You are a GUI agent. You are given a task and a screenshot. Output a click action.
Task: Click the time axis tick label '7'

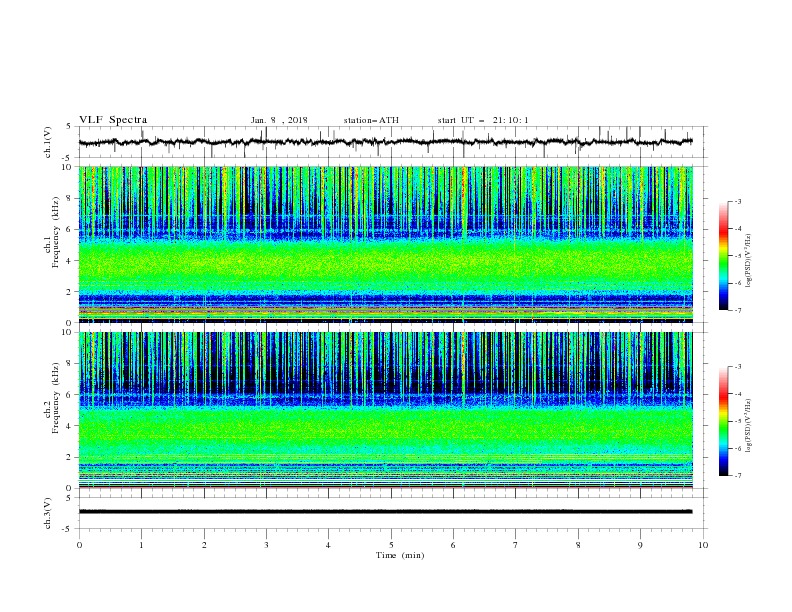(x=516, y=545)
